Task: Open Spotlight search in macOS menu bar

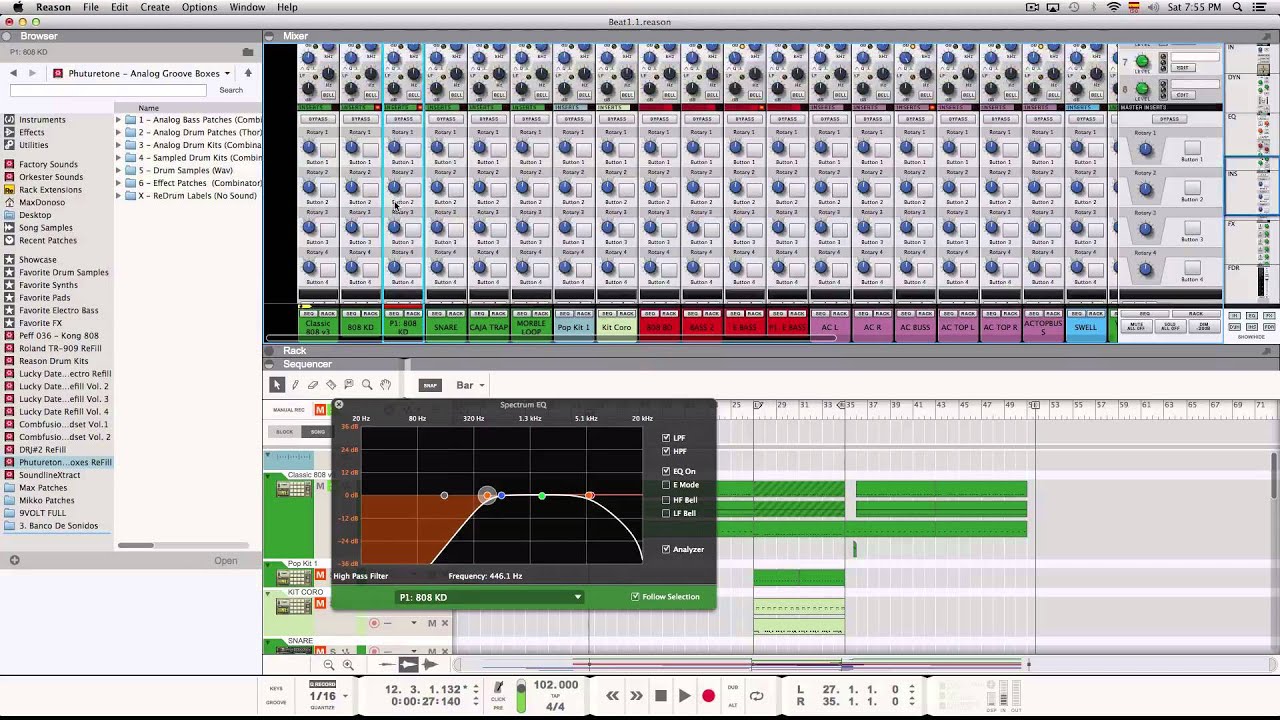Action: [1238, 7]
